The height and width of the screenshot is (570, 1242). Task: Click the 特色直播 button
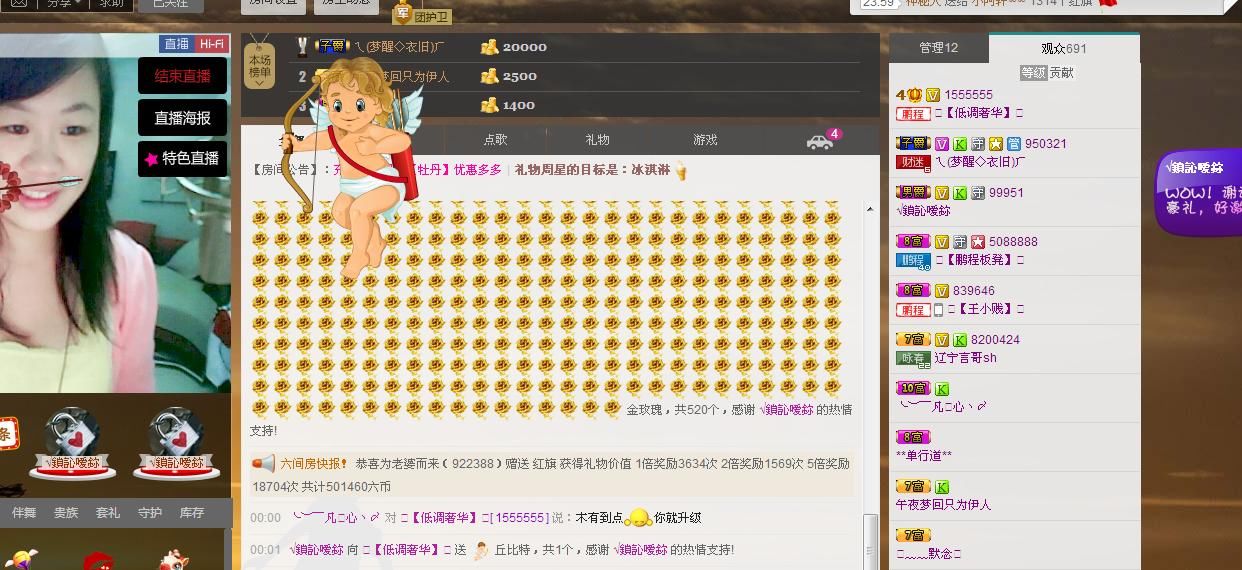(182, 159)
